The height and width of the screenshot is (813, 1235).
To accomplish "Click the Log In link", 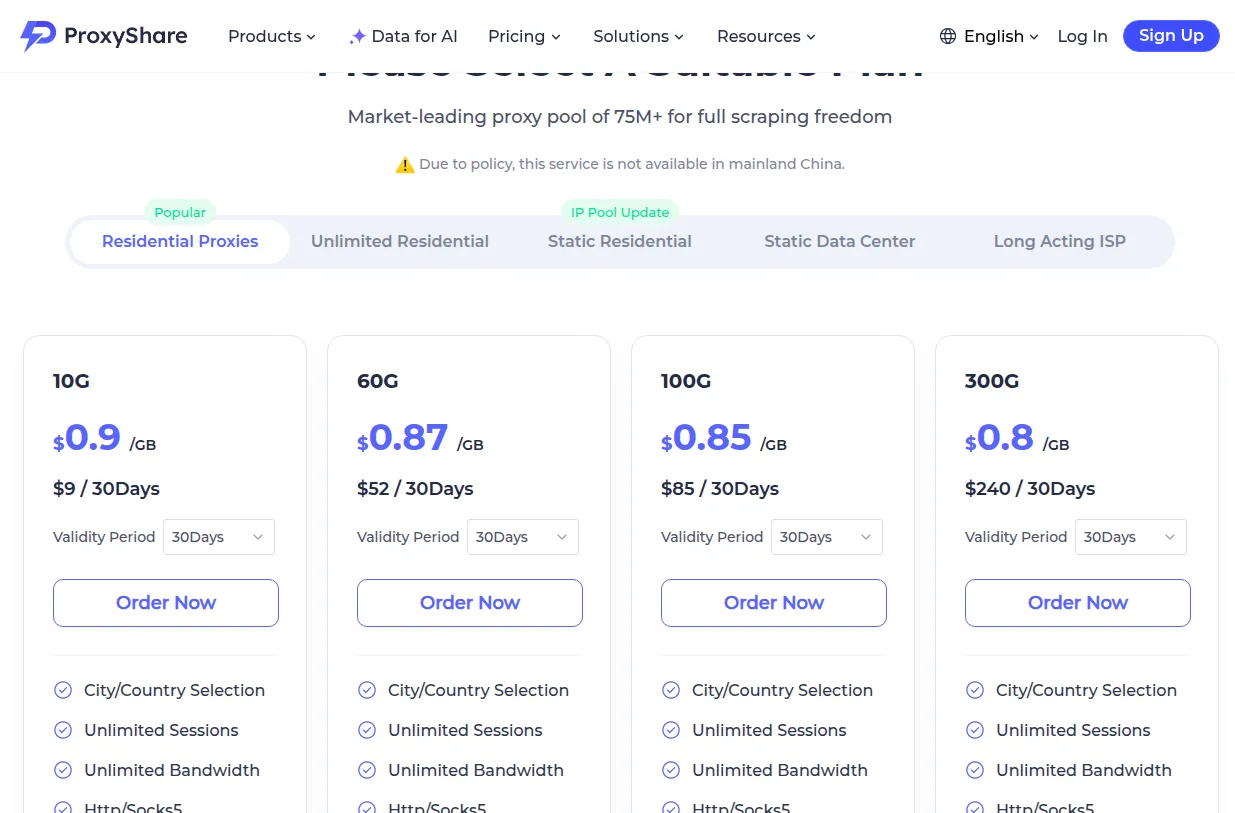I will [x=1082, y=36].
